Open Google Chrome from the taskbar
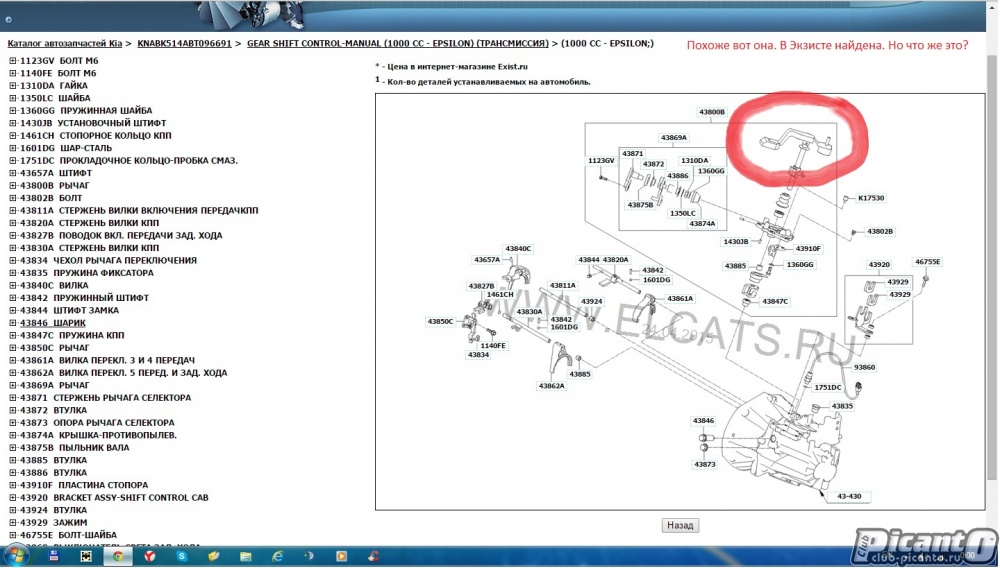 point(118,556)
